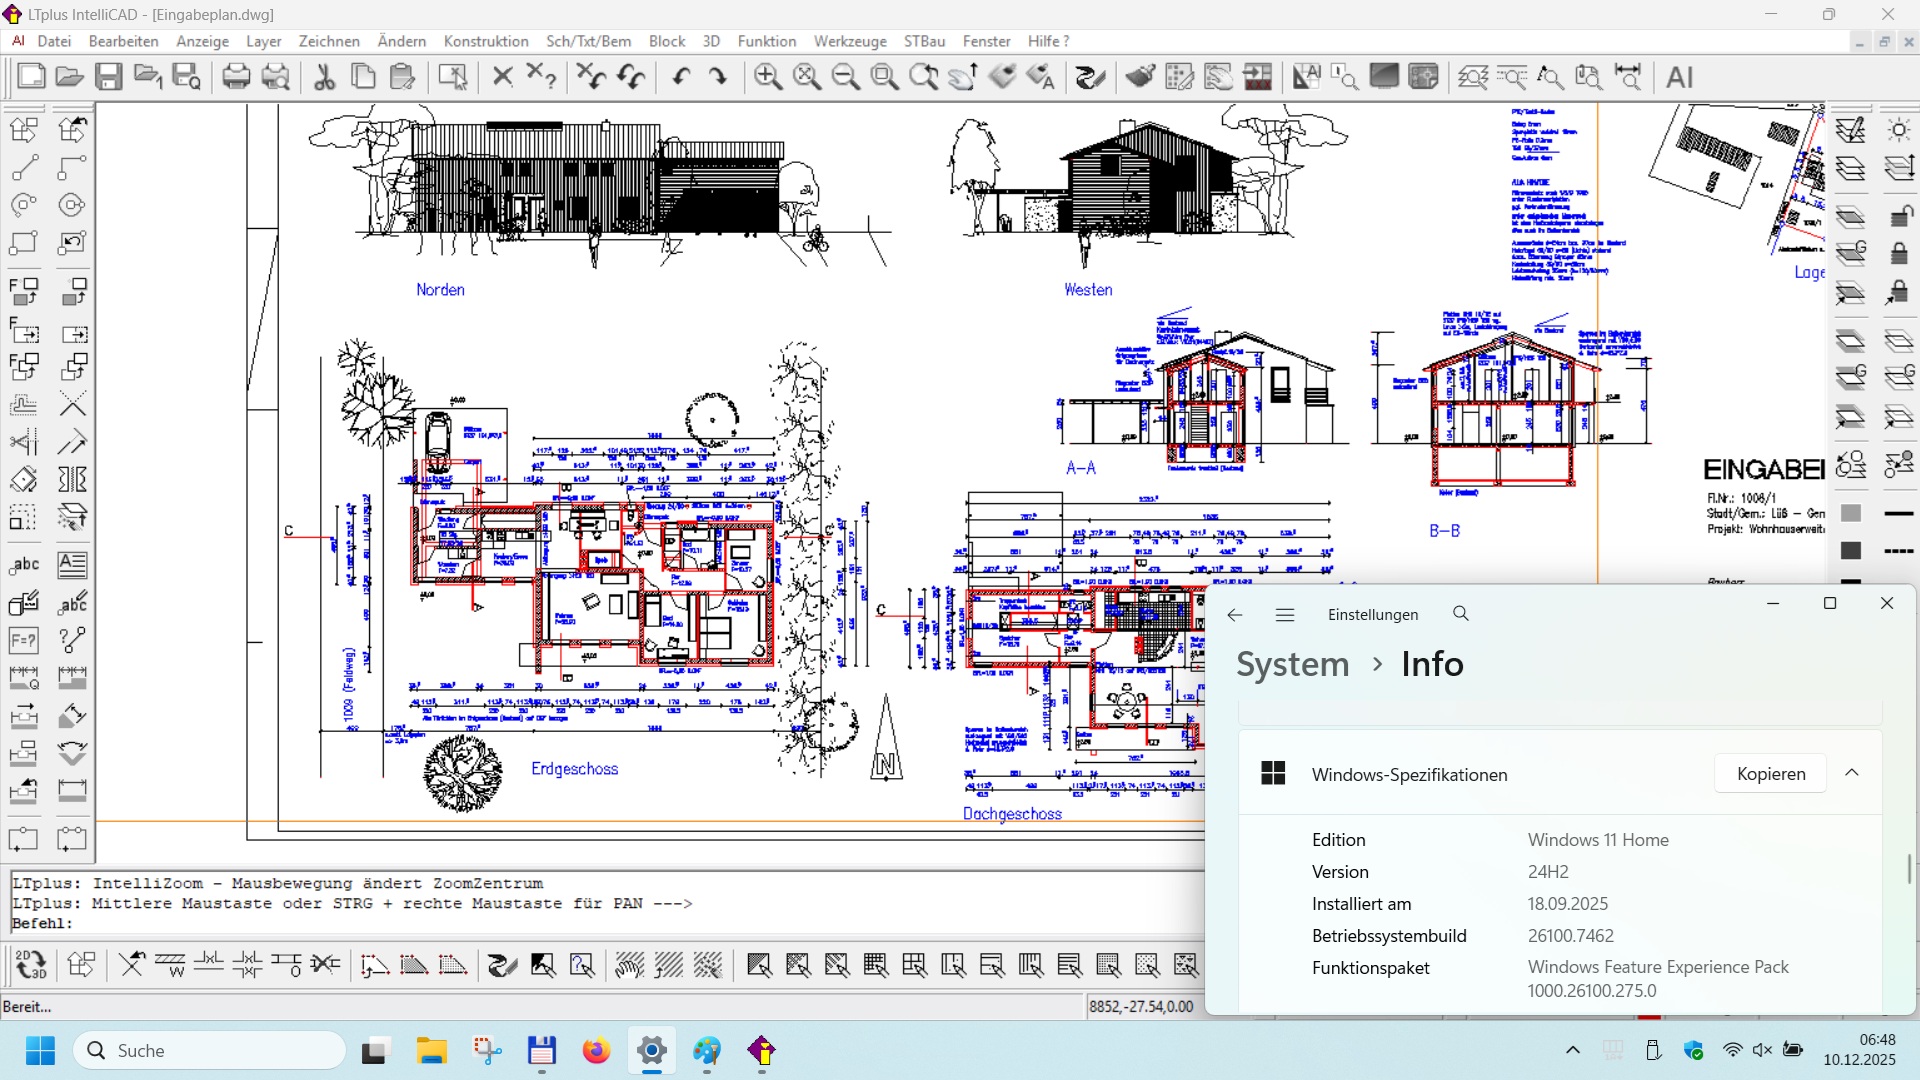Show hidden system tray icons chevron
Image resolution: width=1920 pixels, height=1080 pixels.
(1573, 1050)
